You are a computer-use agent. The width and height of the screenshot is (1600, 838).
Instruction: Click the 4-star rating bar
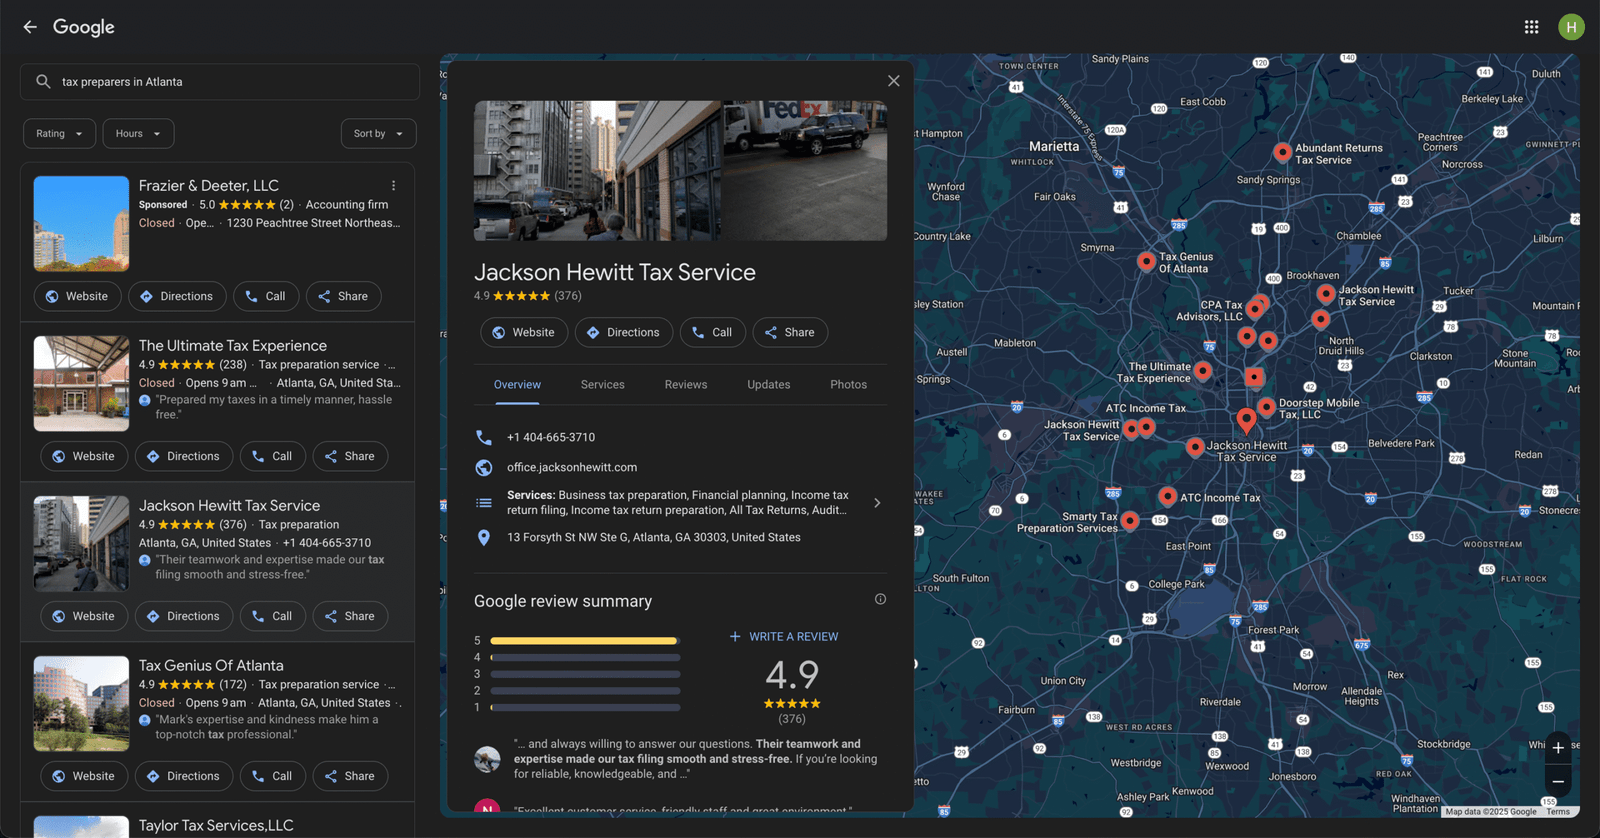point(585,657)
